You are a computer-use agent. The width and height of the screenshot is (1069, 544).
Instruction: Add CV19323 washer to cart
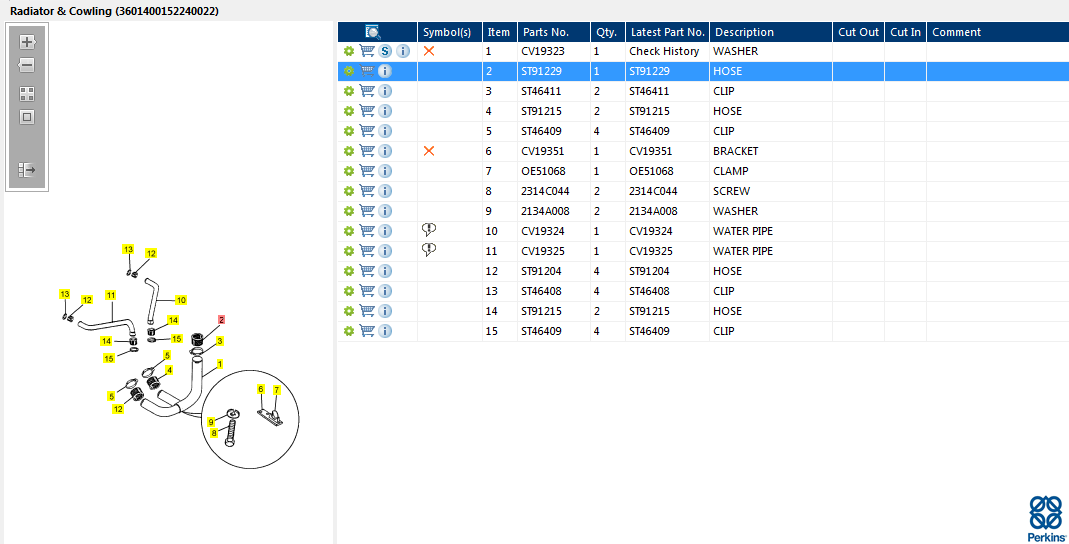[x=367, y=51]
